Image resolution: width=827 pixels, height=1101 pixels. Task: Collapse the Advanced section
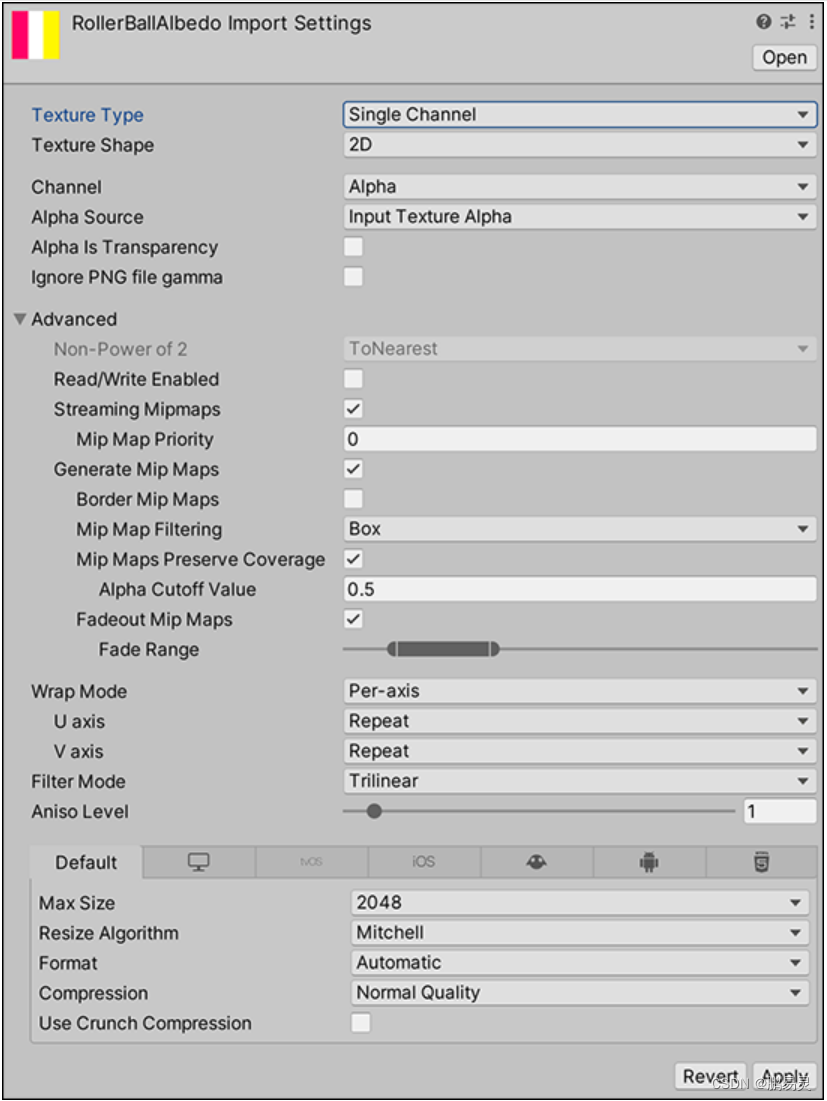point(20,319)
